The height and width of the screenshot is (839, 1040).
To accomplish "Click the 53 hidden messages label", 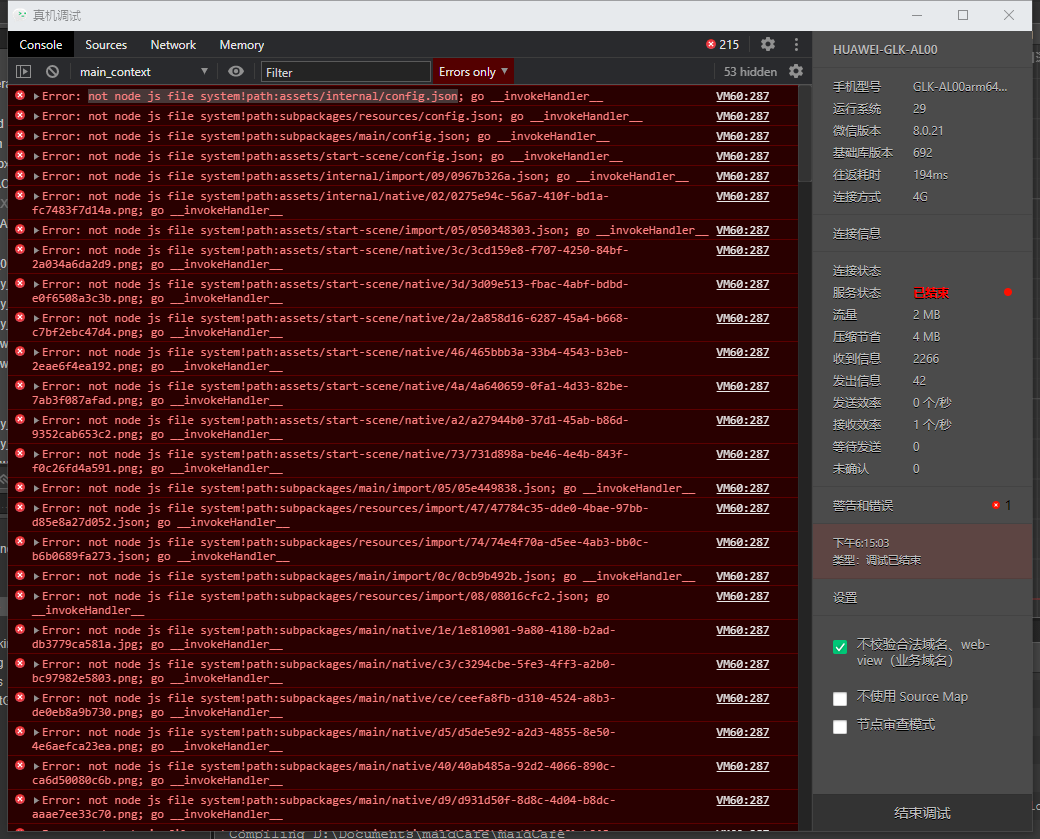I will point(750,72).
